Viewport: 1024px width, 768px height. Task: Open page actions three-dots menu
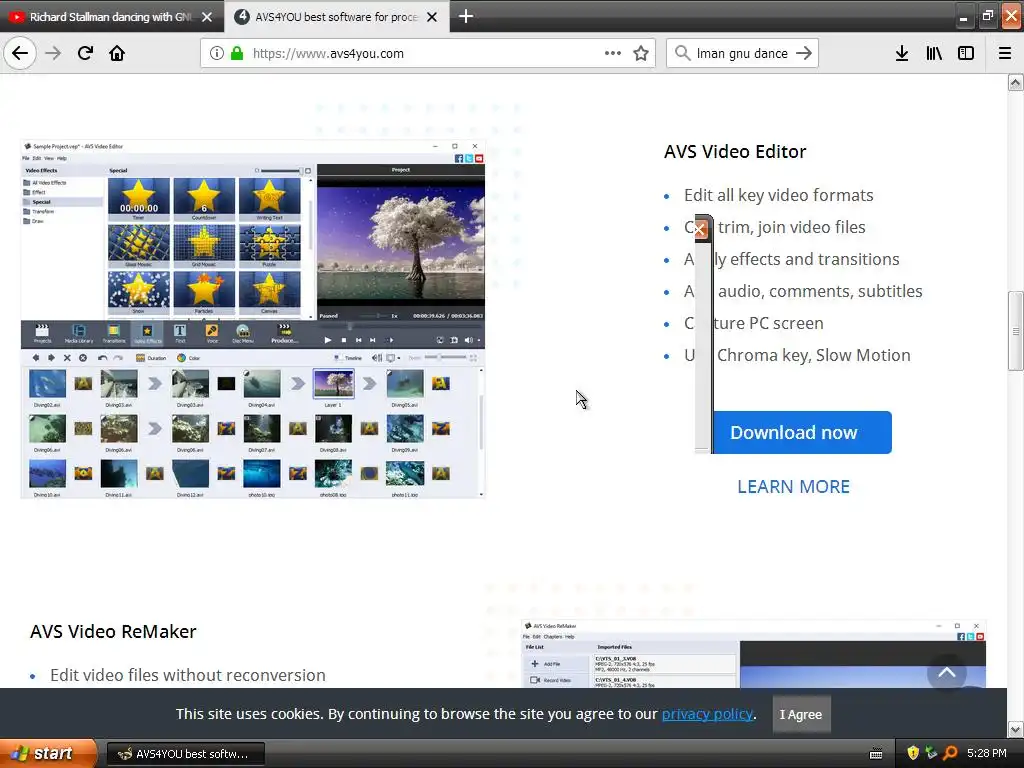(x=613, y=53)
